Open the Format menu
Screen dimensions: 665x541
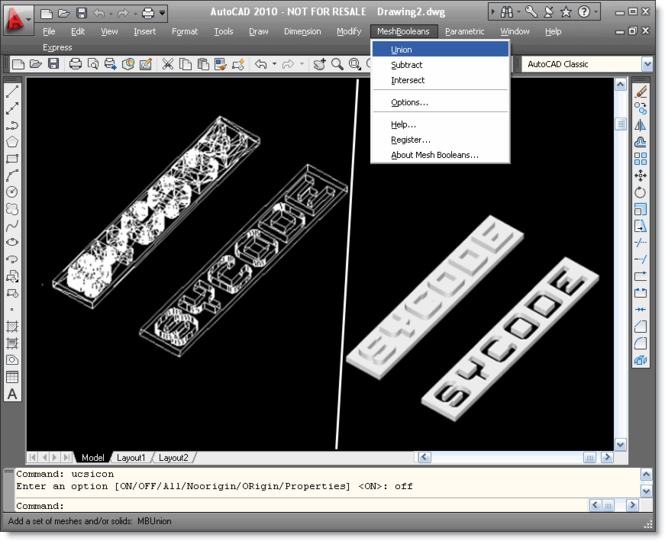[184, 31]
